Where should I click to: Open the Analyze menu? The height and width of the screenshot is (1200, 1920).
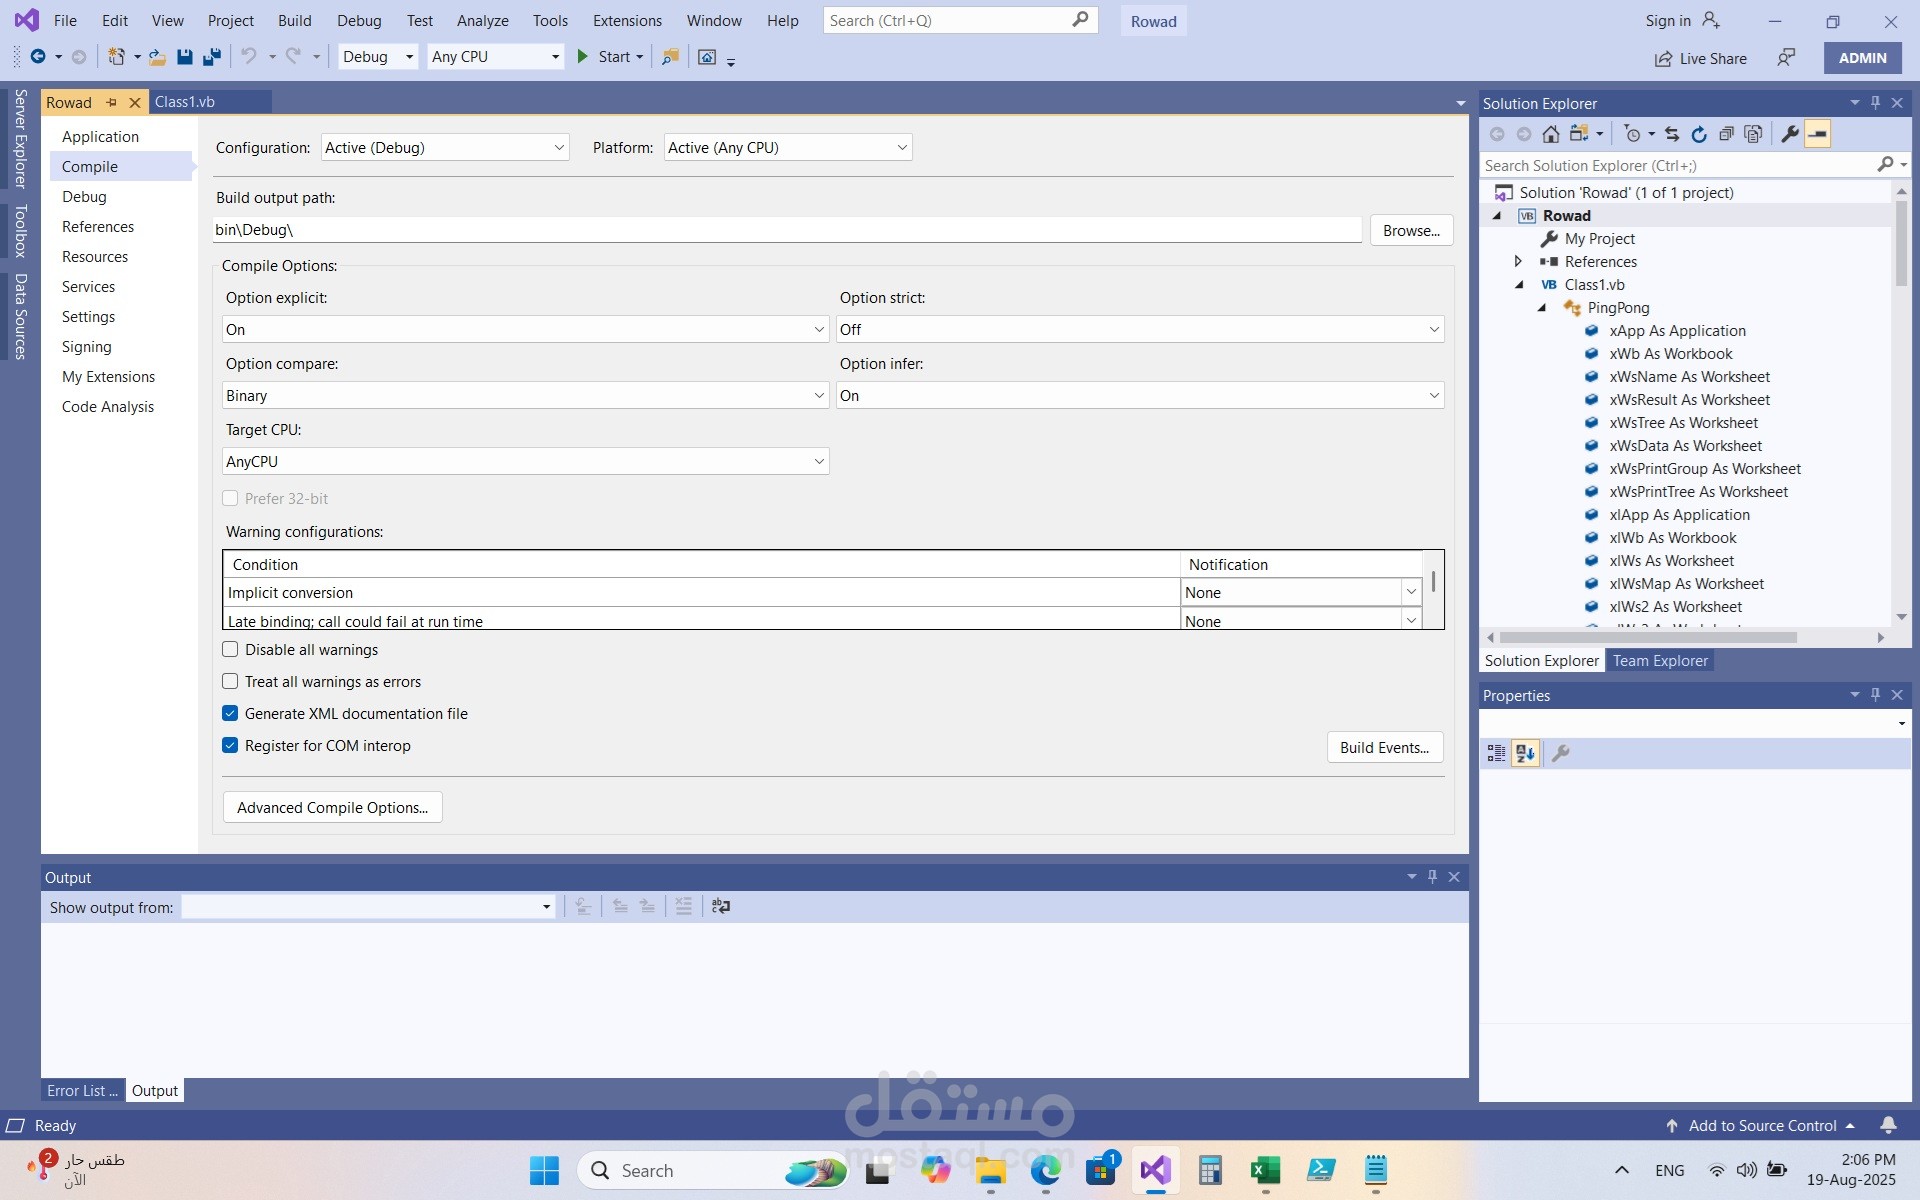coord(482,20)
